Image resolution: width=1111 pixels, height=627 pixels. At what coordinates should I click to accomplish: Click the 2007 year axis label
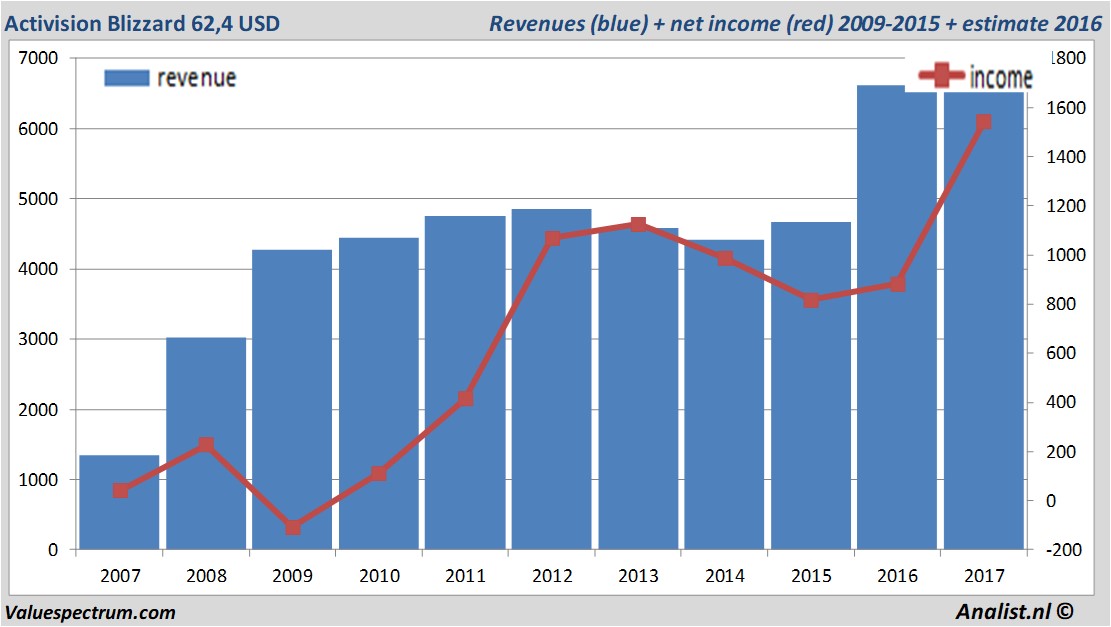pos(120,575)
